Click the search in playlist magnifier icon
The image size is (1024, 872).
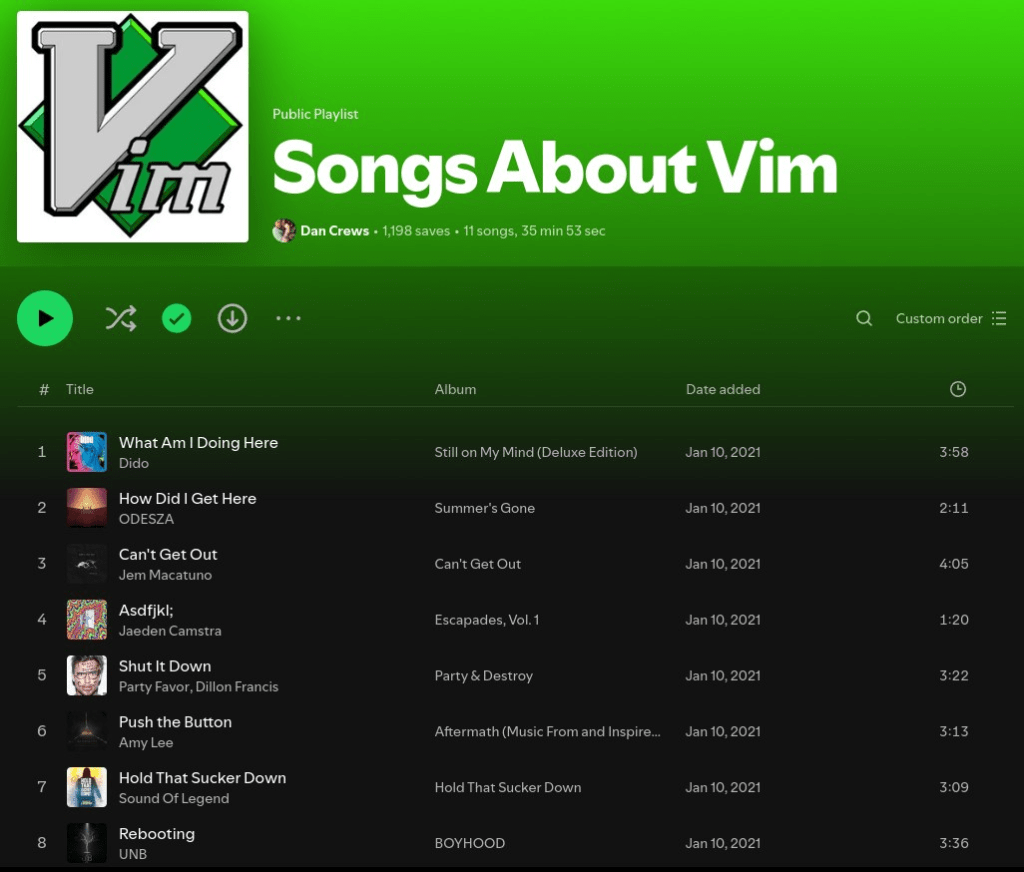(864, 319)
